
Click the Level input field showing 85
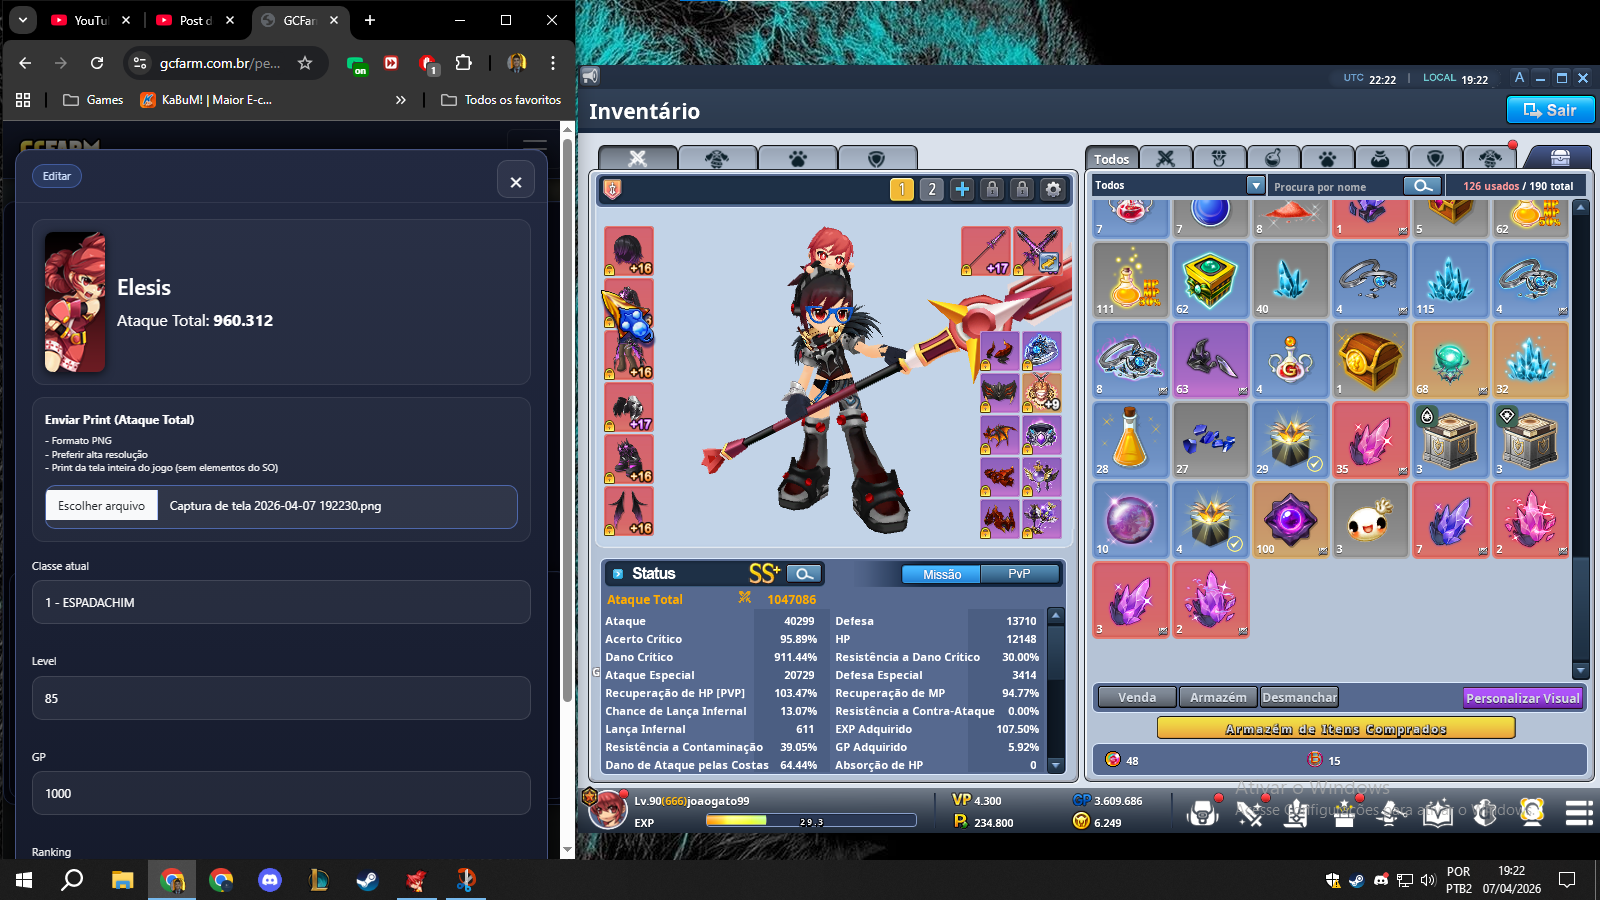[281, 698]
